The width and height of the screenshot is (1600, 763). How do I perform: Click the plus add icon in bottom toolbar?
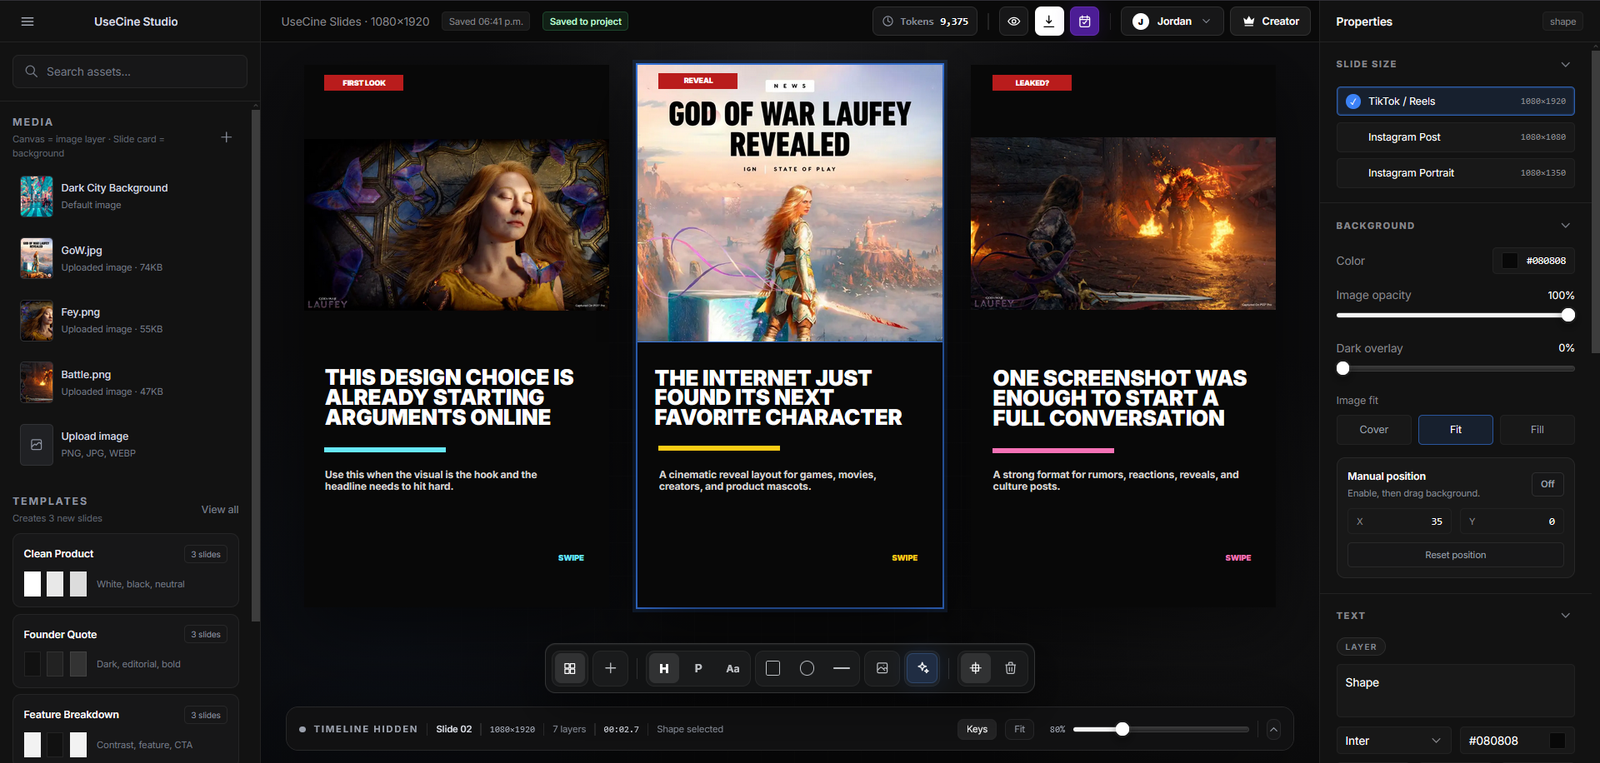611,668
